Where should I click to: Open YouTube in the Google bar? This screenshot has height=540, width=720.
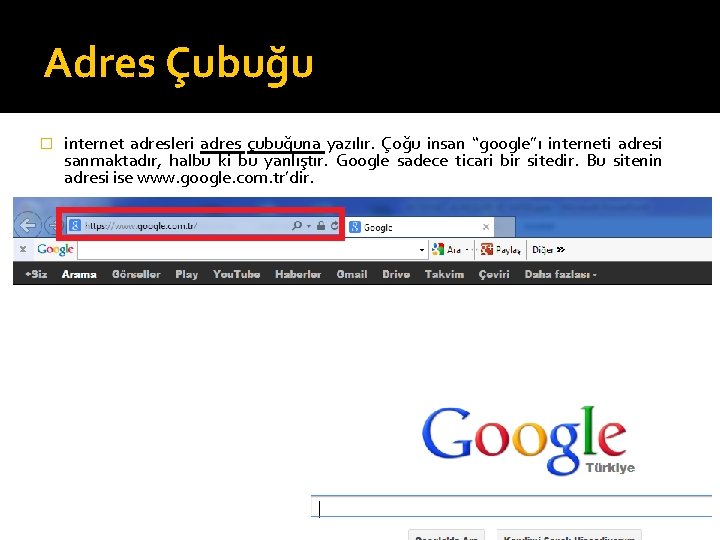tap(236, 274)
